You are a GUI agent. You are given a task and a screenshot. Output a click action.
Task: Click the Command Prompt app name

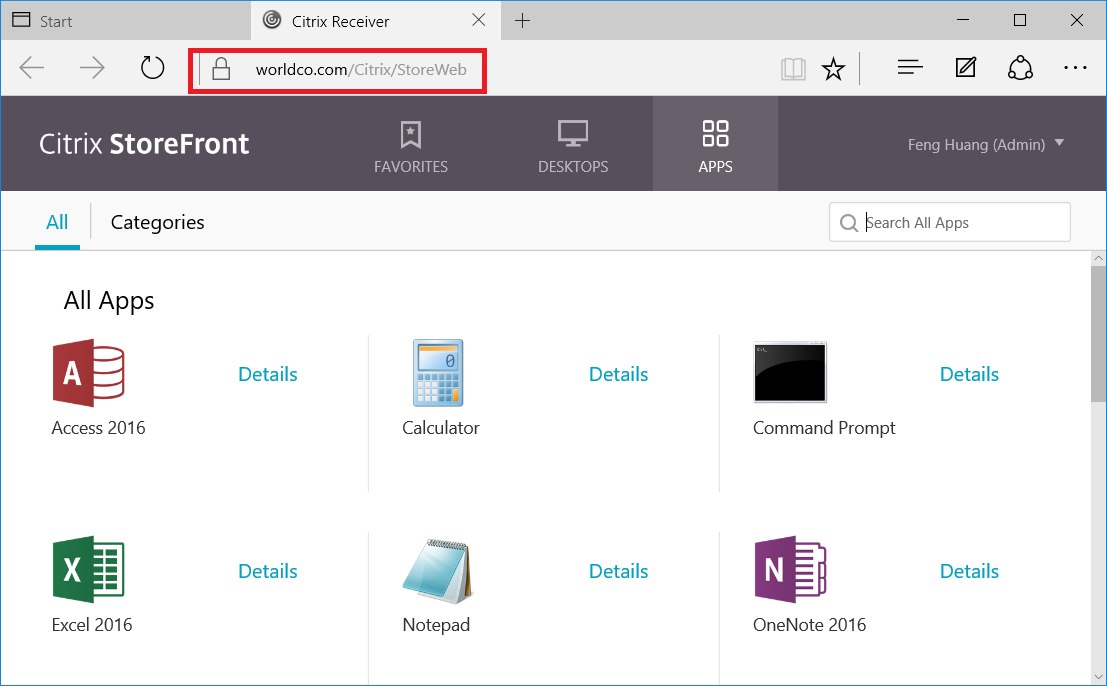(x=824, y=428)
